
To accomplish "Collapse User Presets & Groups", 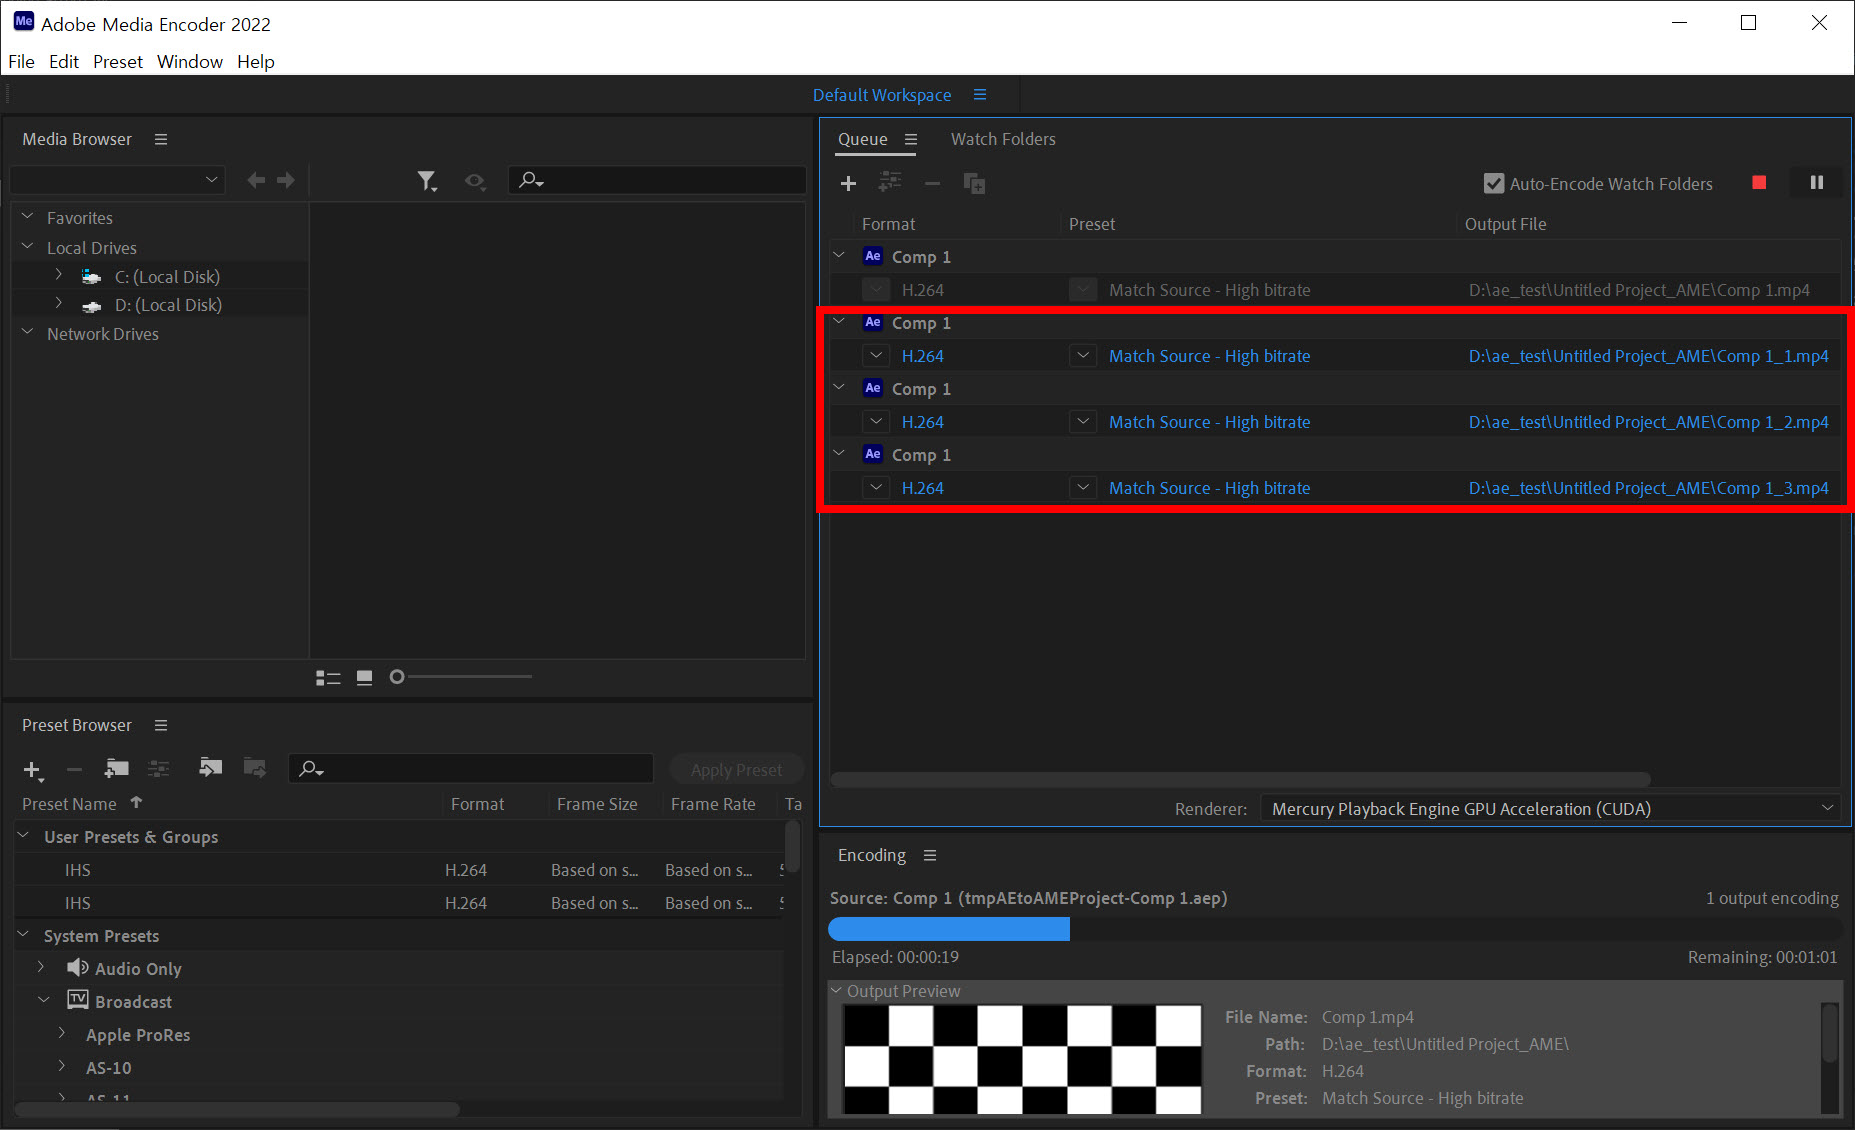I will coord(23,836).
